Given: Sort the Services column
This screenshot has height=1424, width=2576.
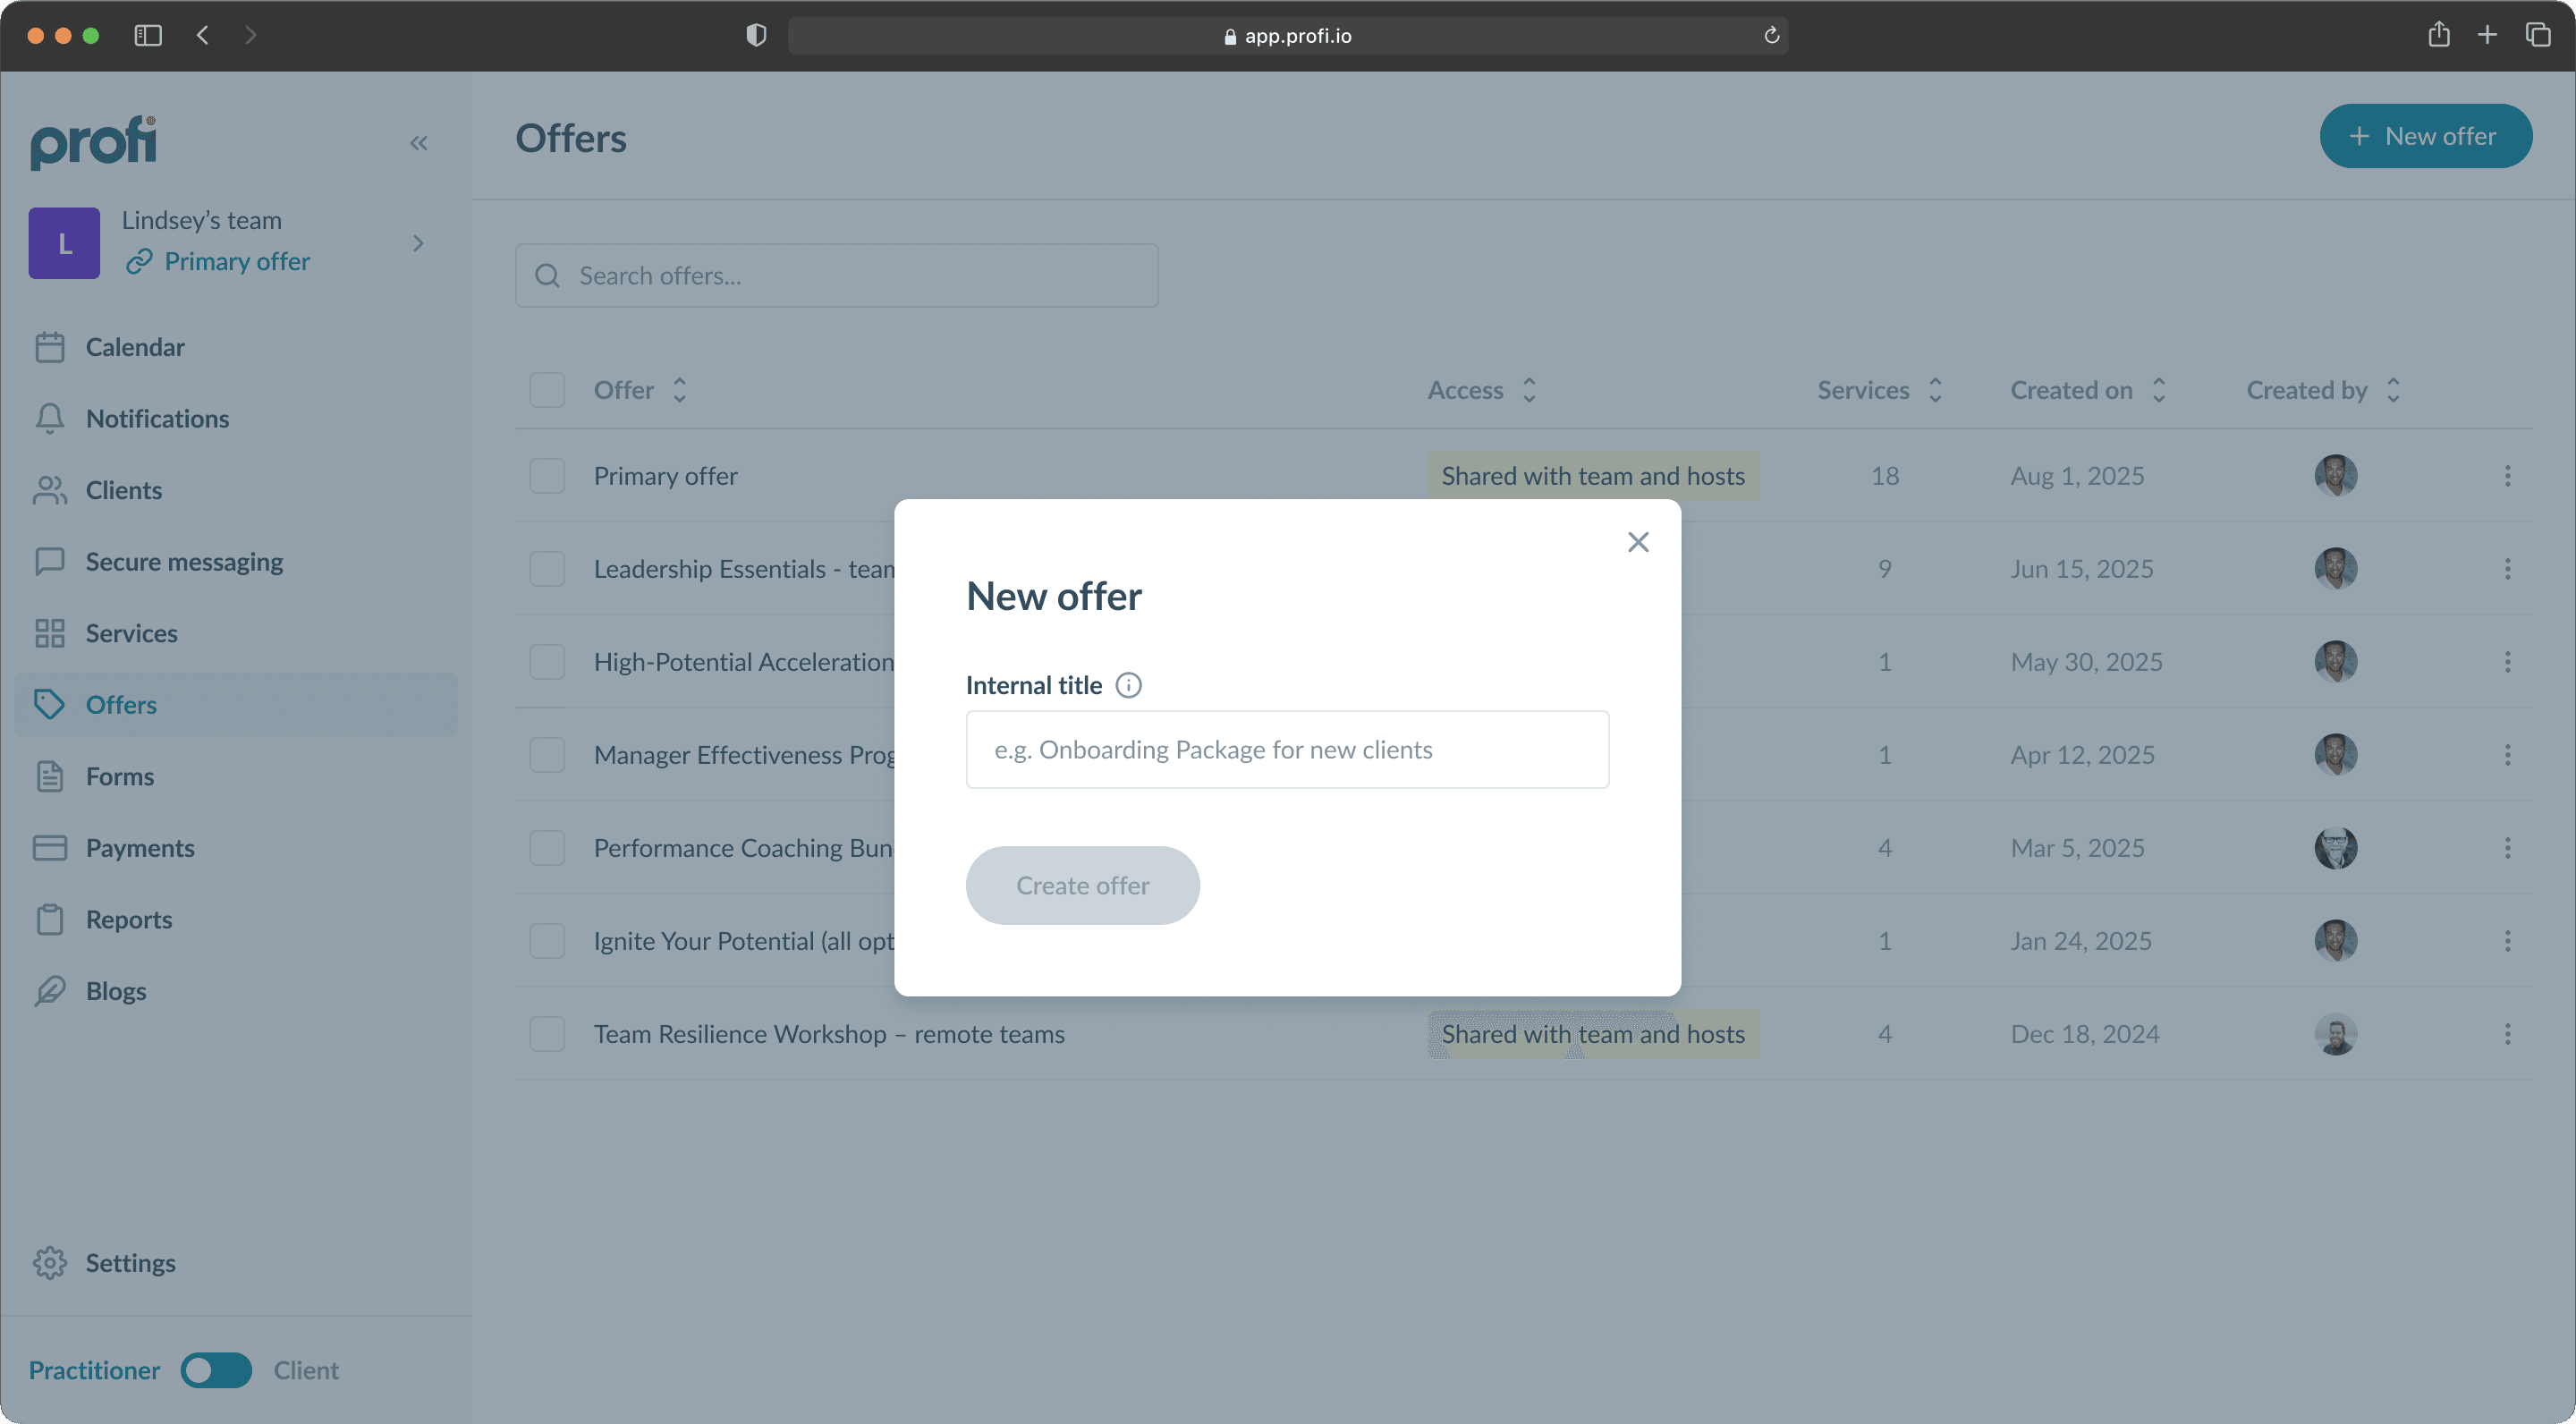Looking at the screenshot, I should (x=1934, y=390).
